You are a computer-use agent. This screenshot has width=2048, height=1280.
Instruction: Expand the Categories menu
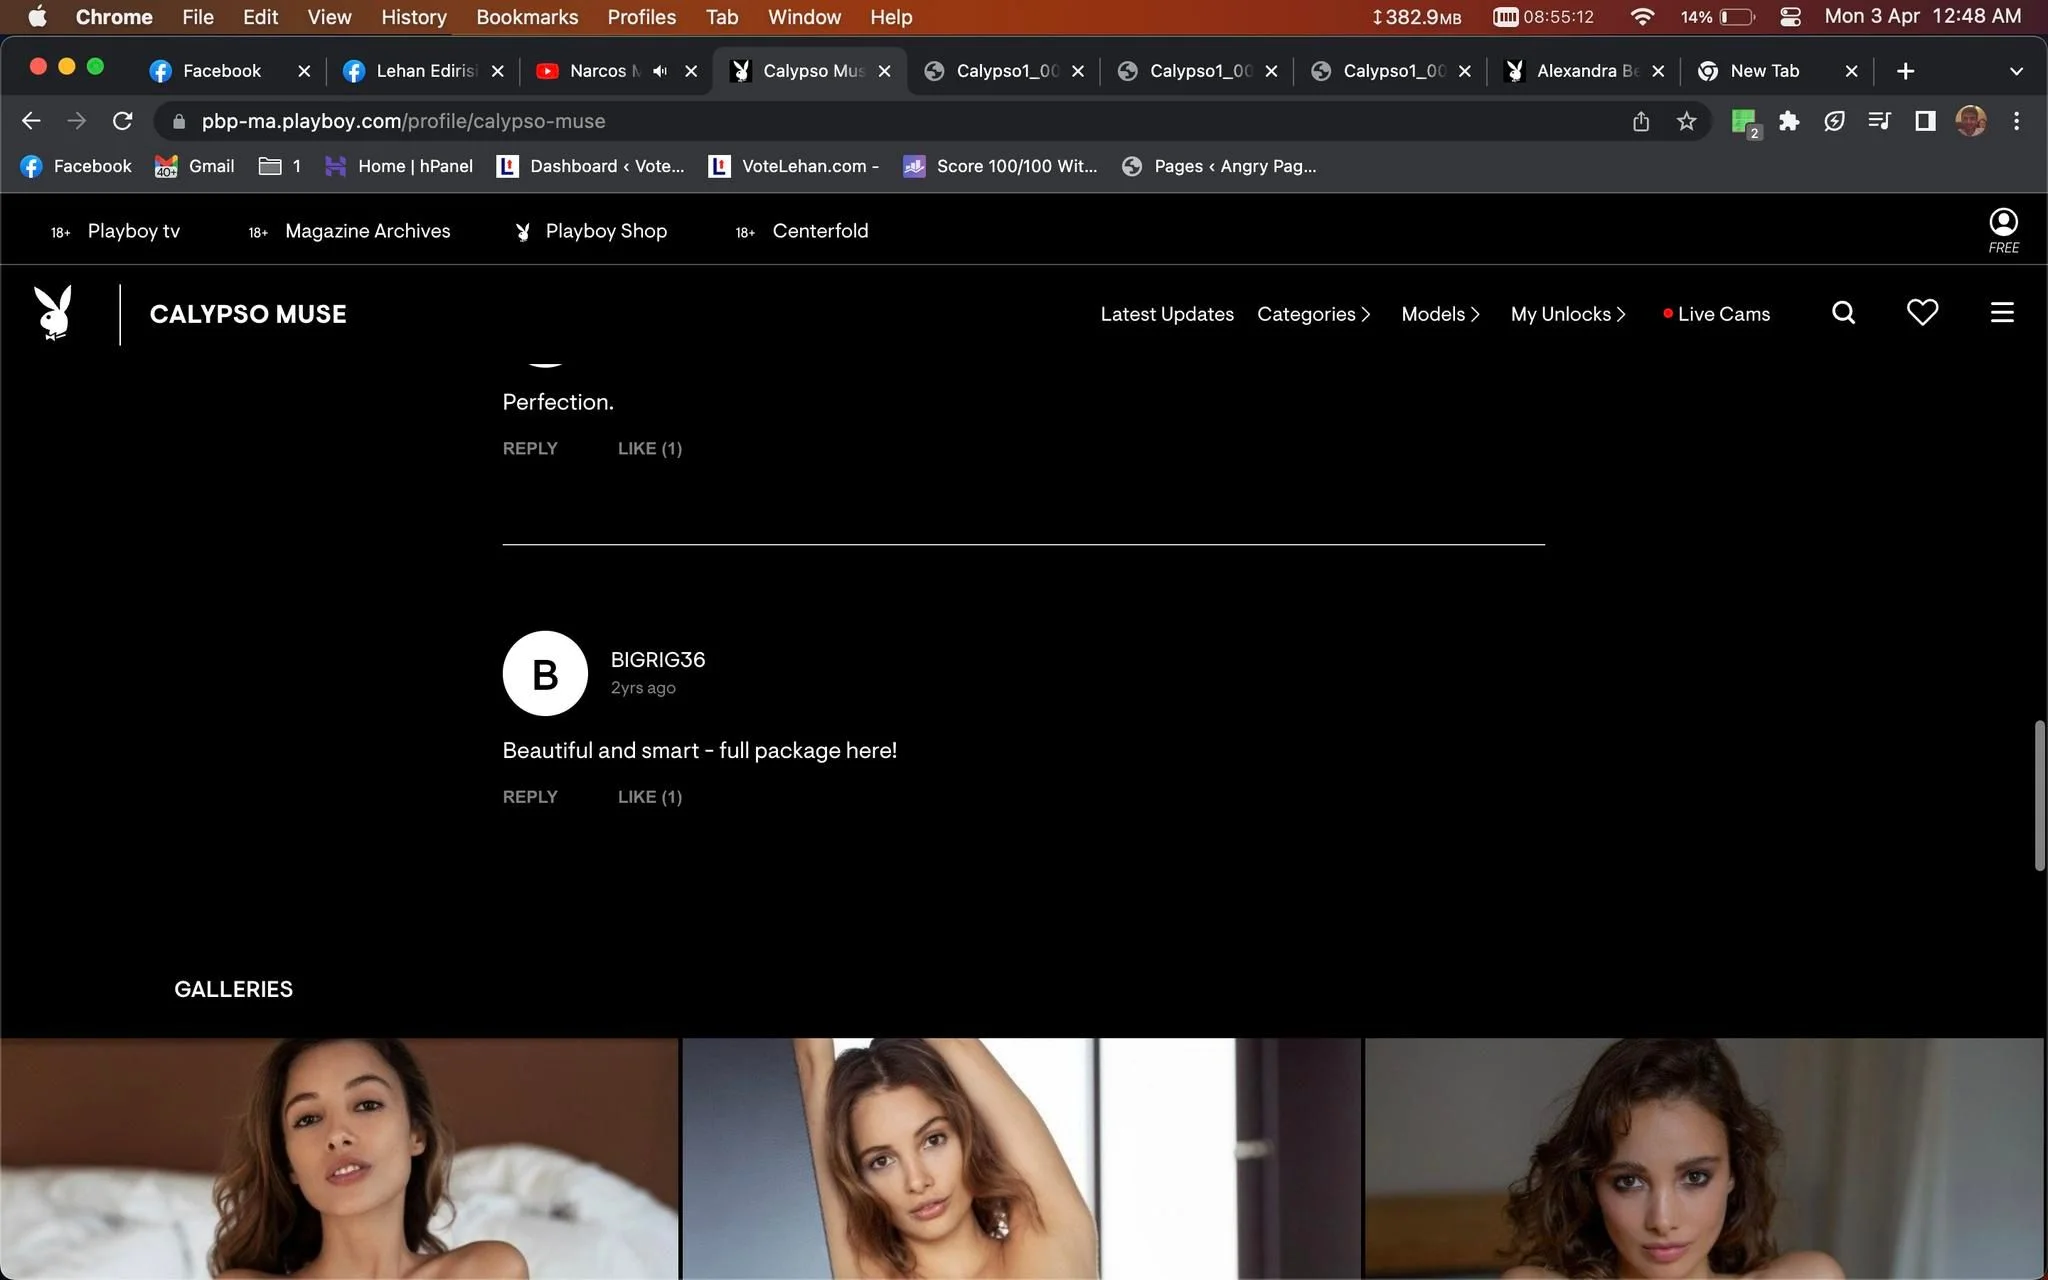tap(1313, 314)
